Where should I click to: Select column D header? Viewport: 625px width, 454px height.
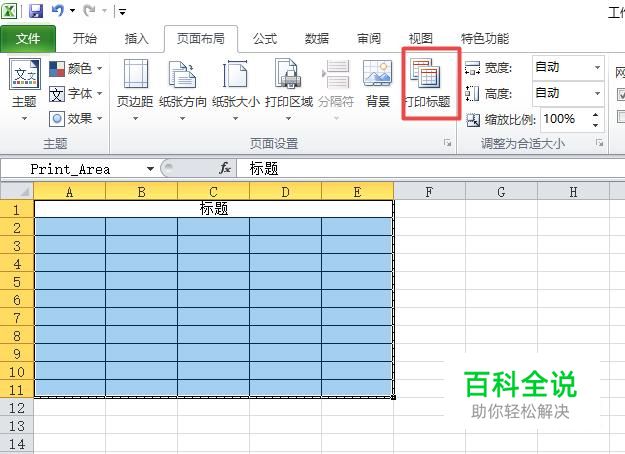(285, 192)
